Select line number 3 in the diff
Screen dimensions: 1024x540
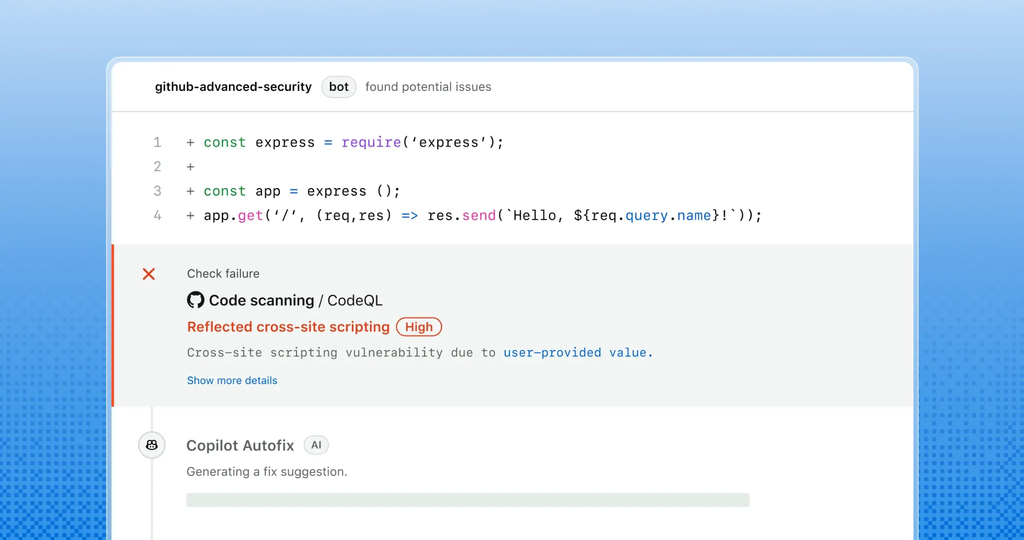(157, 191)
